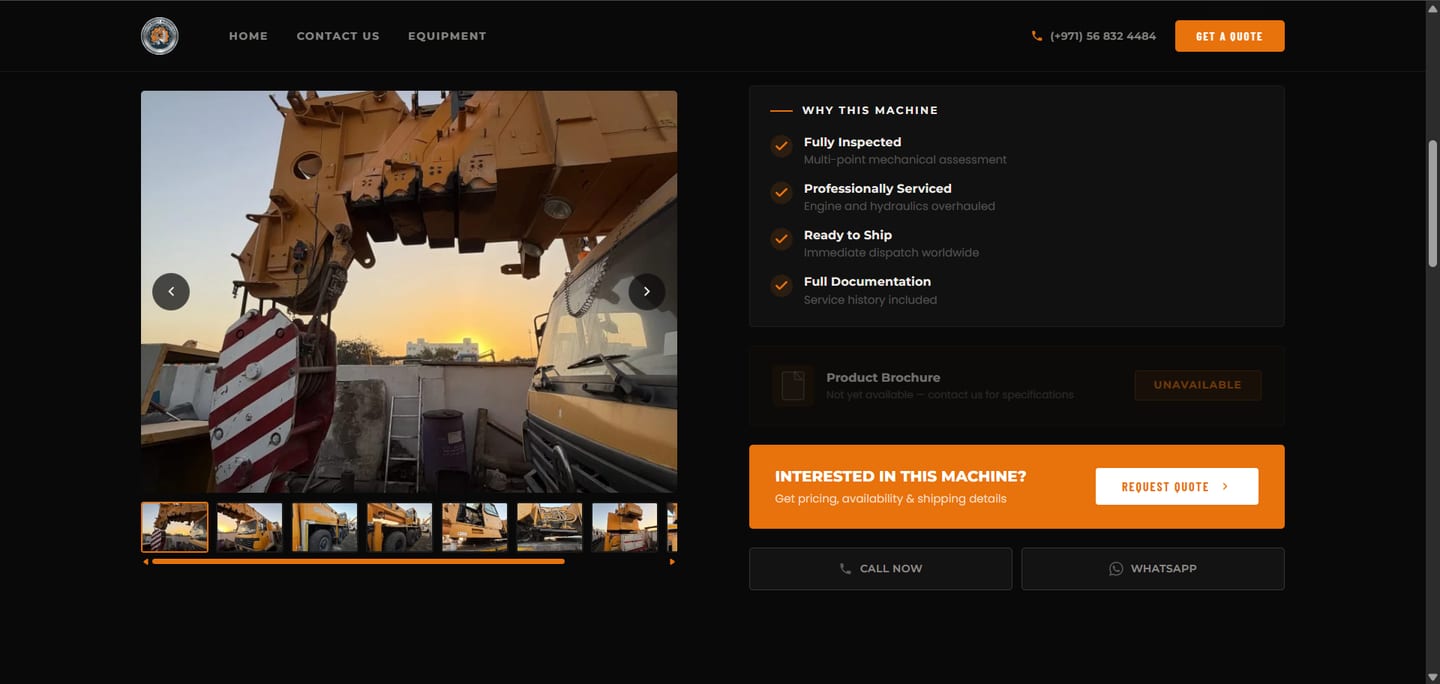Click the company logo in the header
Viewport: 1440px width, 684px height.
[x=160, y=36]
